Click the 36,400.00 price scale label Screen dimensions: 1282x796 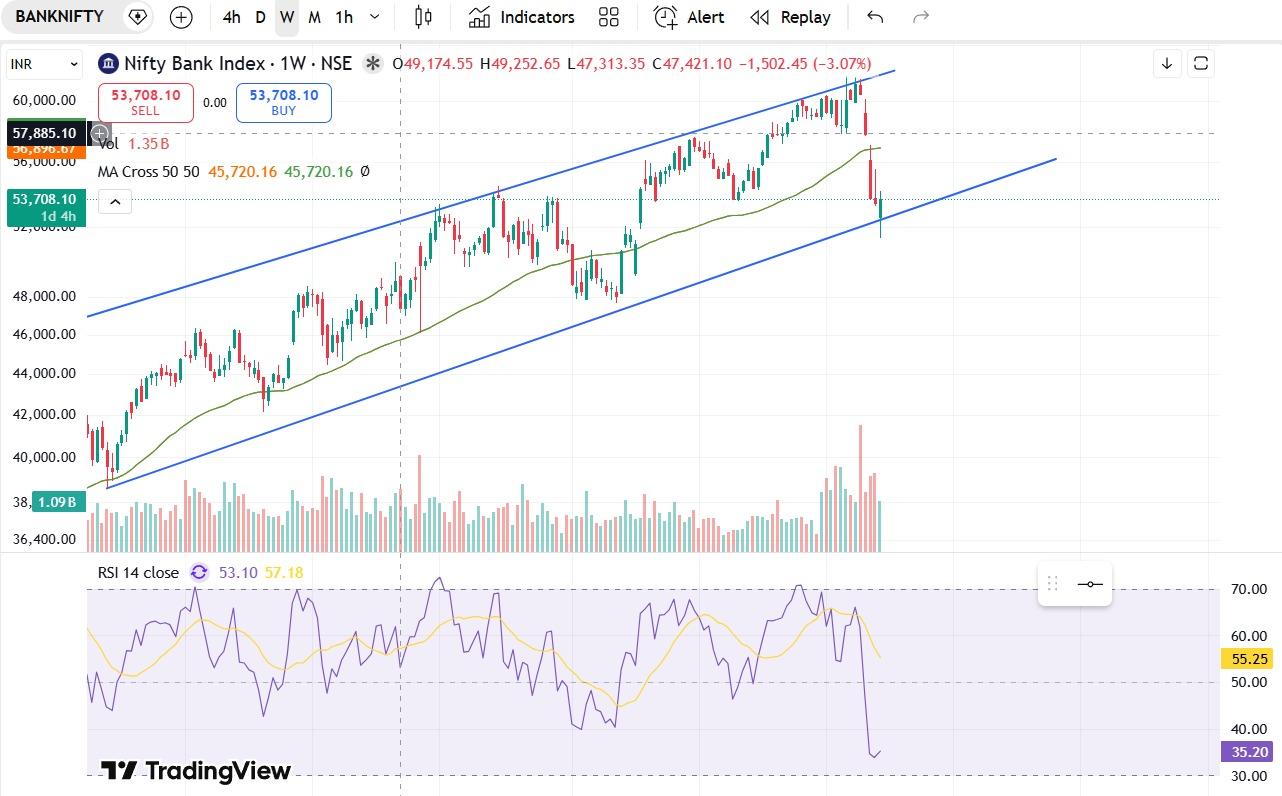click(x=44, y=539)
